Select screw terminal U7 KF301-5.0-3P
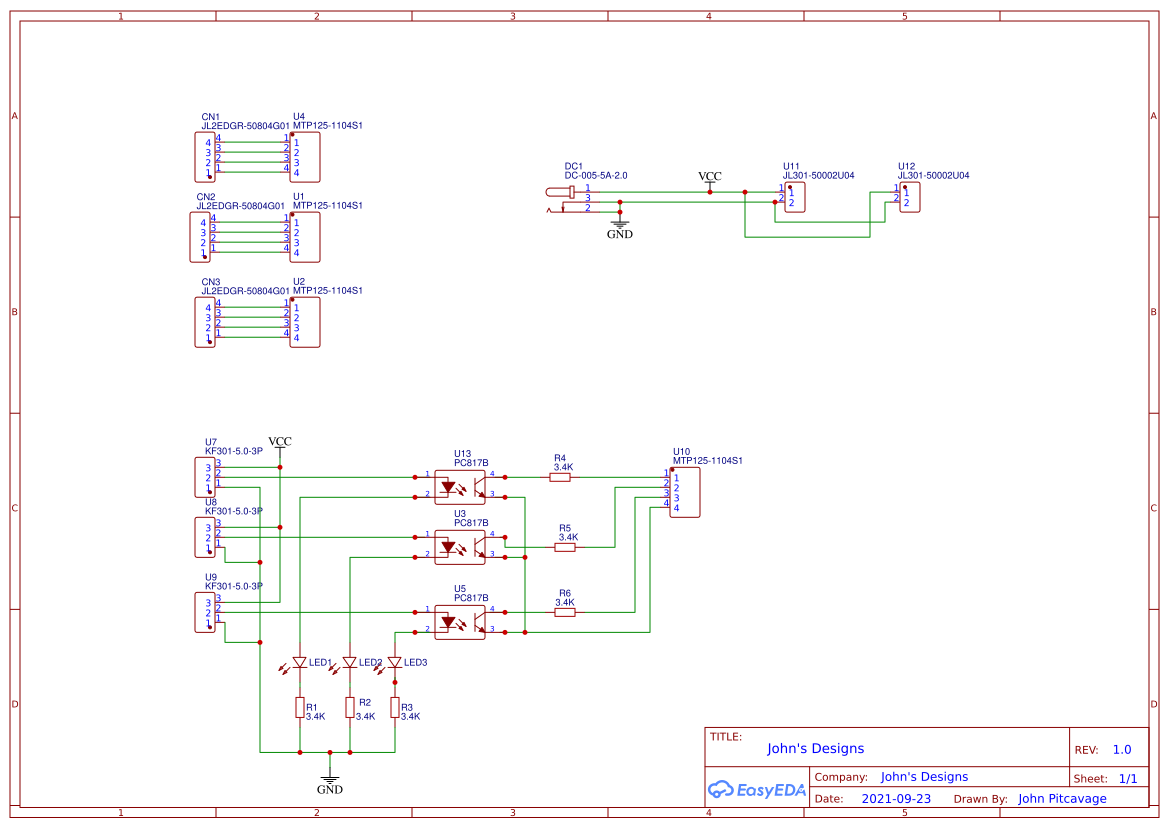Viewport: 1169px width, 828px height. click(x=206, y=478)
